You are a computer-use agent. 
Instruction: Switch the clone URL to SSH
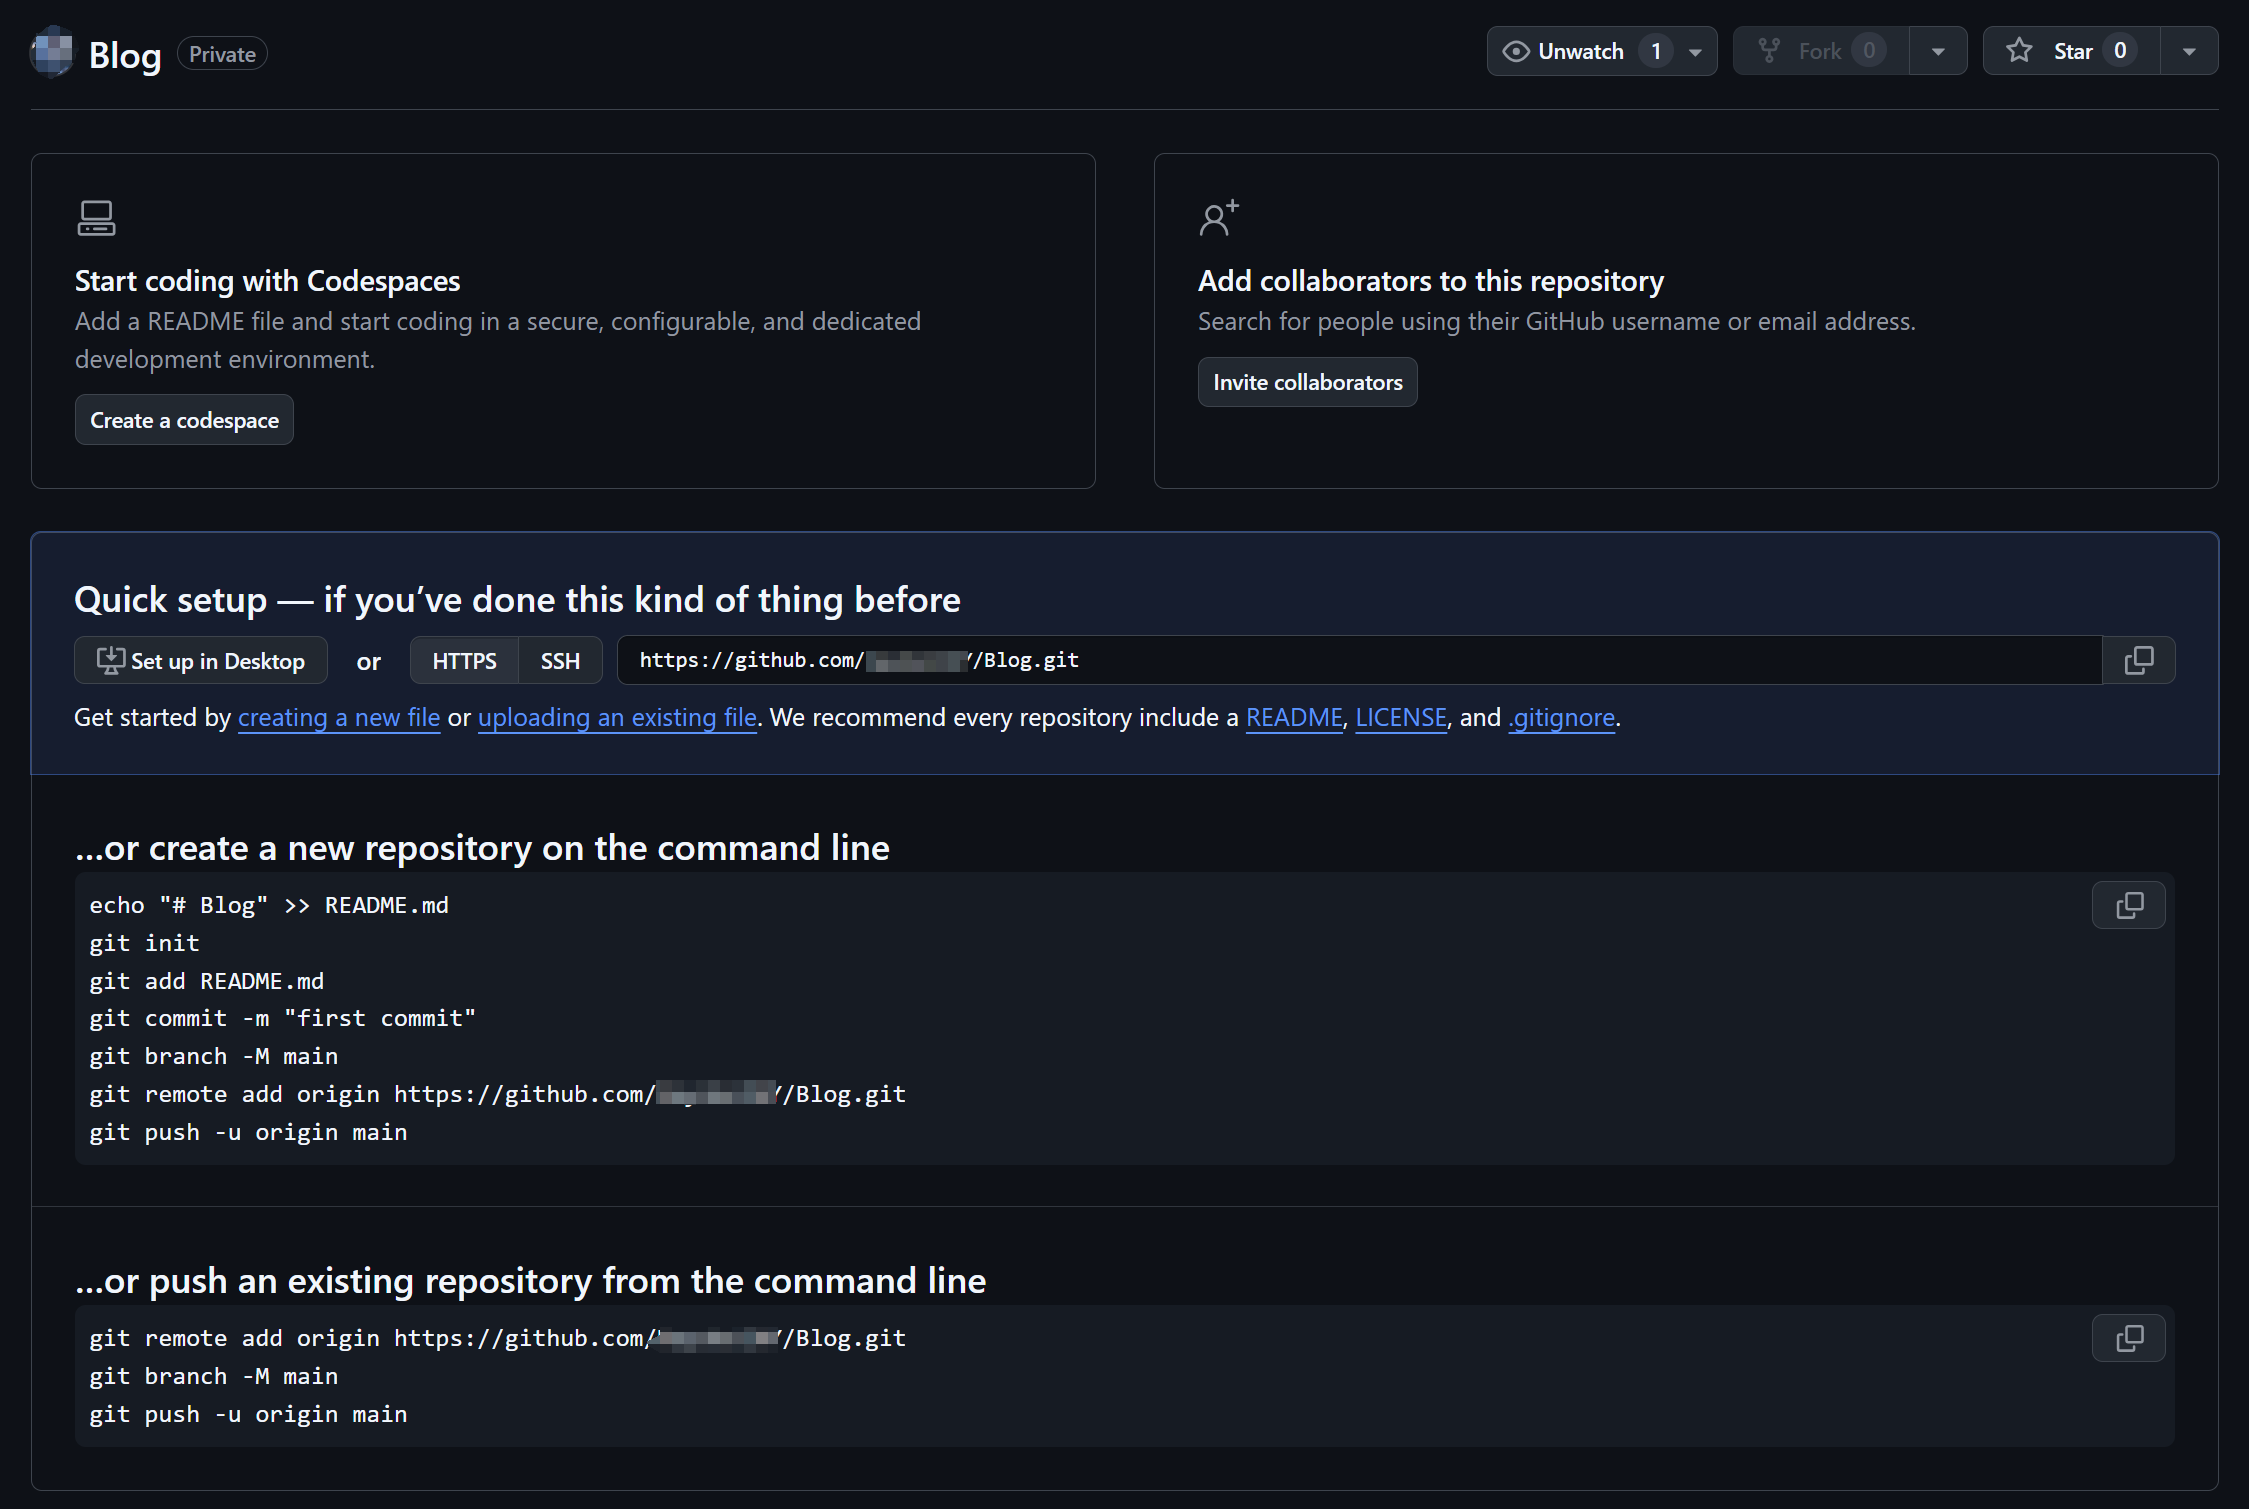tap(560, 661)
